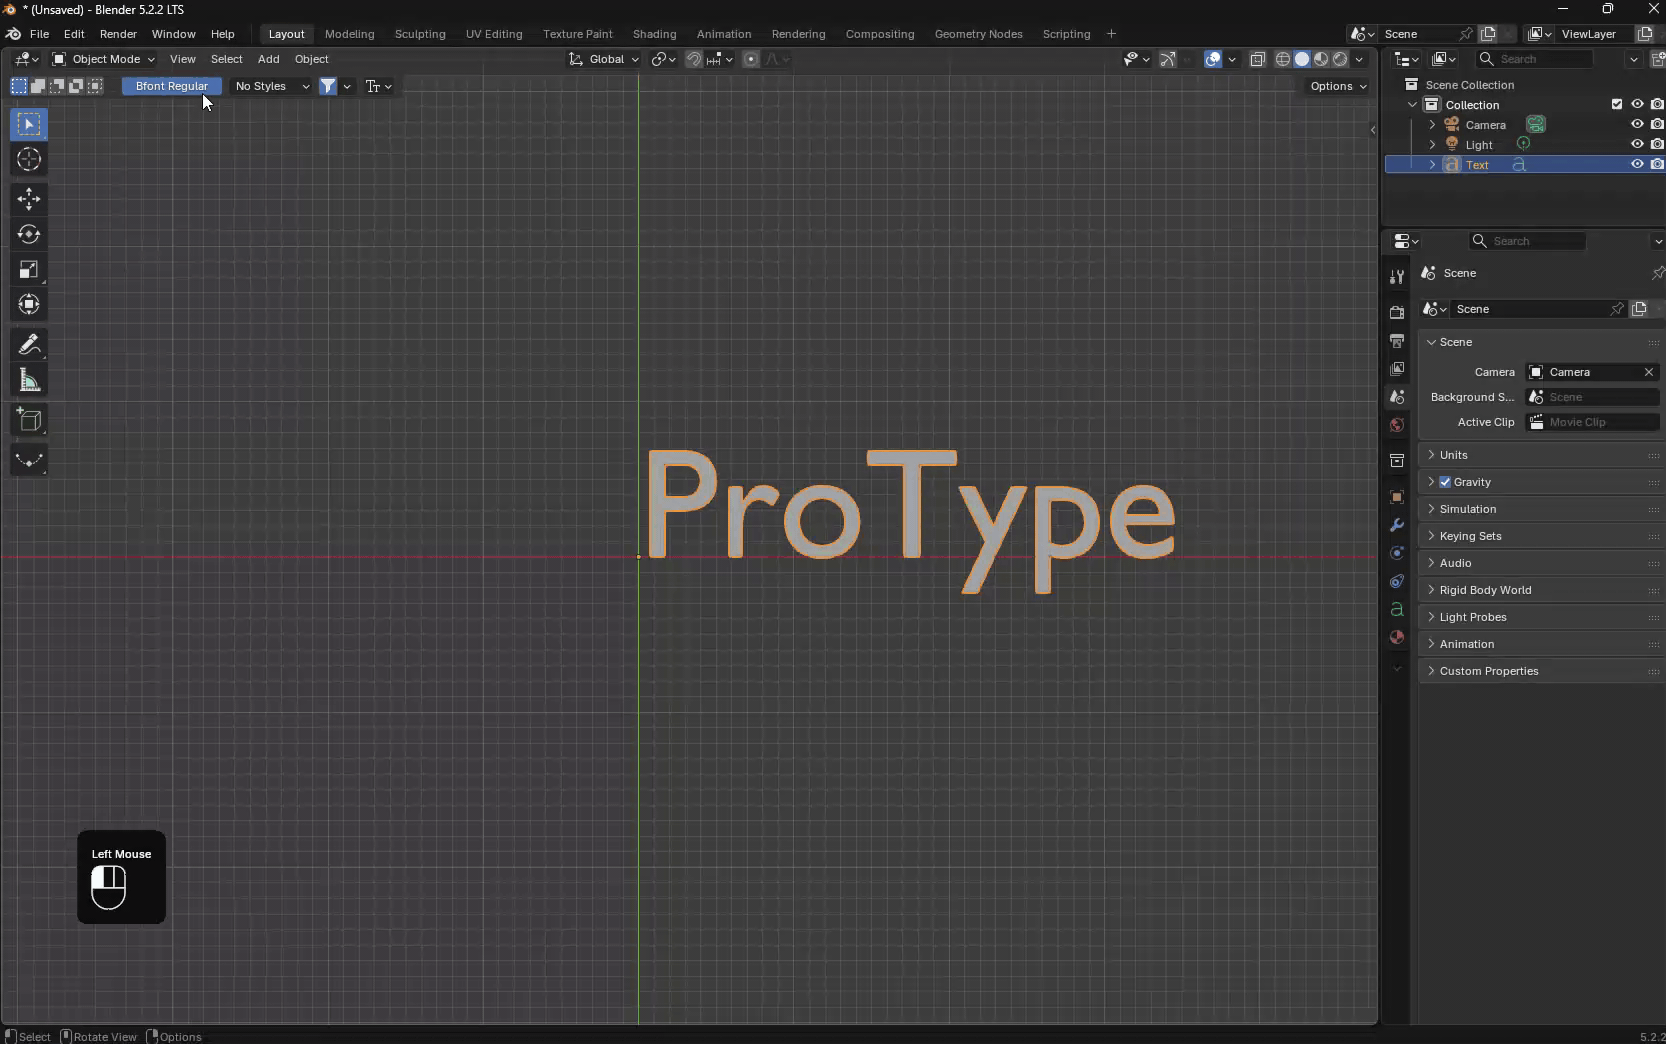Select the Annotate pencil tool

(29, 345)
